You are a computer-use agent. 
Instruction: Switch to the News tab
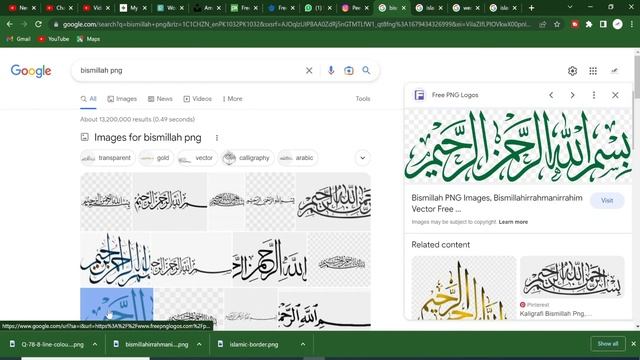[x=160, y=99]
